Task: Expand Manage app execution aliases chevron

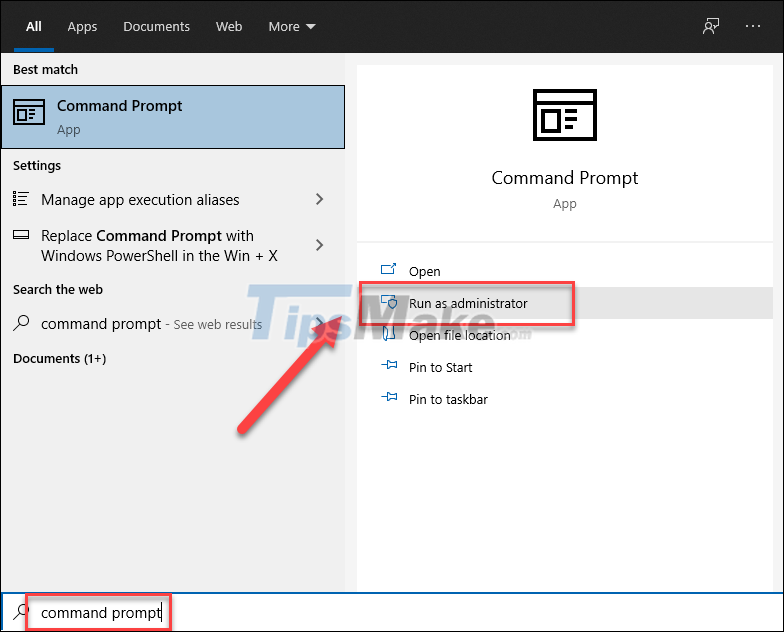Action: 320,199
